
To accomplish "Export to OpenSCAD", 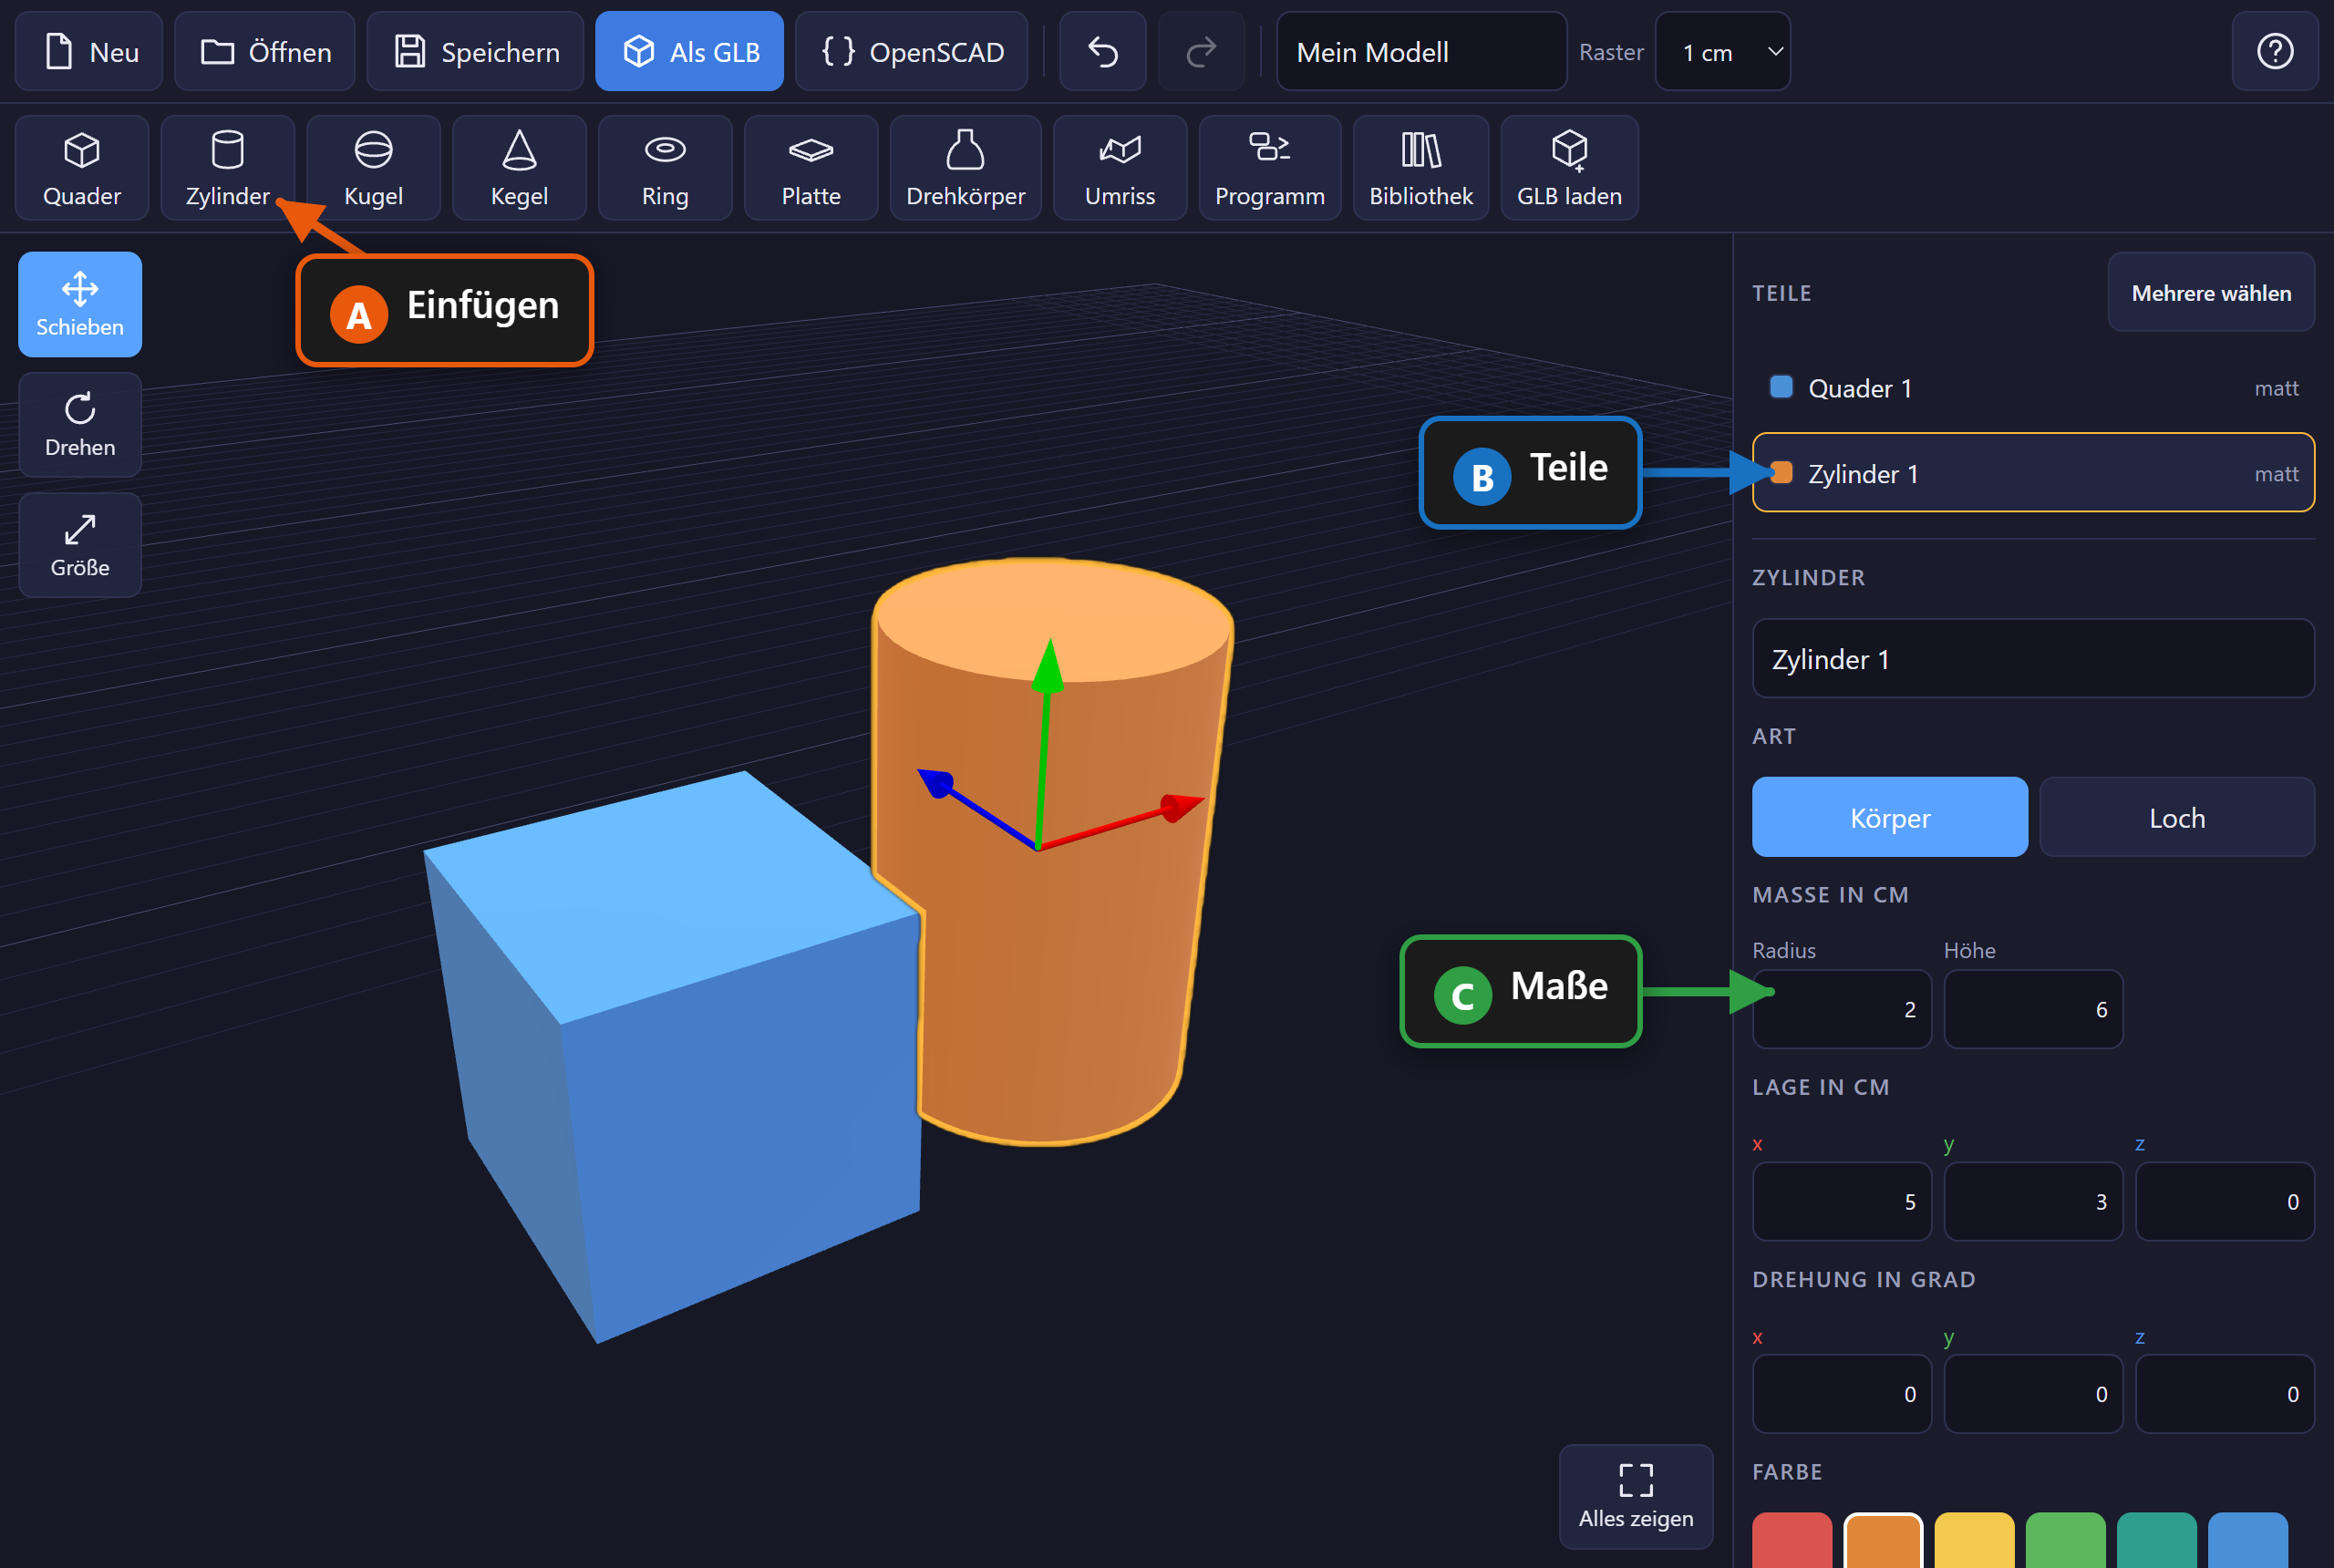I will (x=911, y=51).
